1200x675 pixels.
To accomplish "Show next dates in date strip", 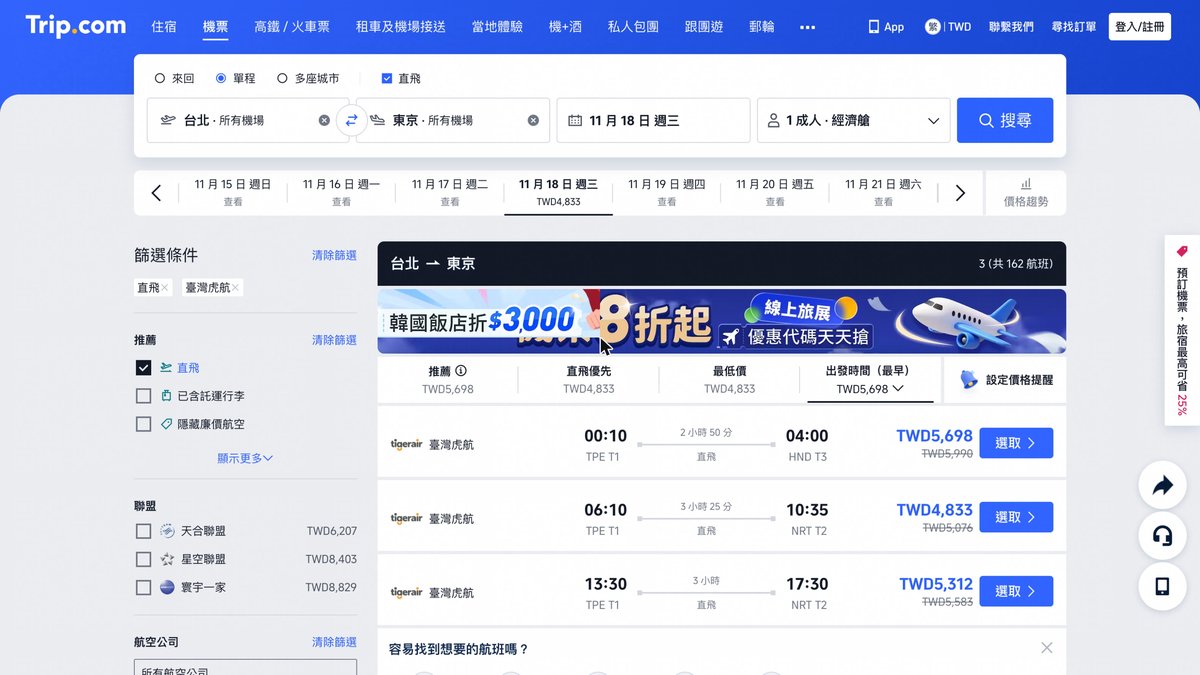I will (x=960, y=193).
